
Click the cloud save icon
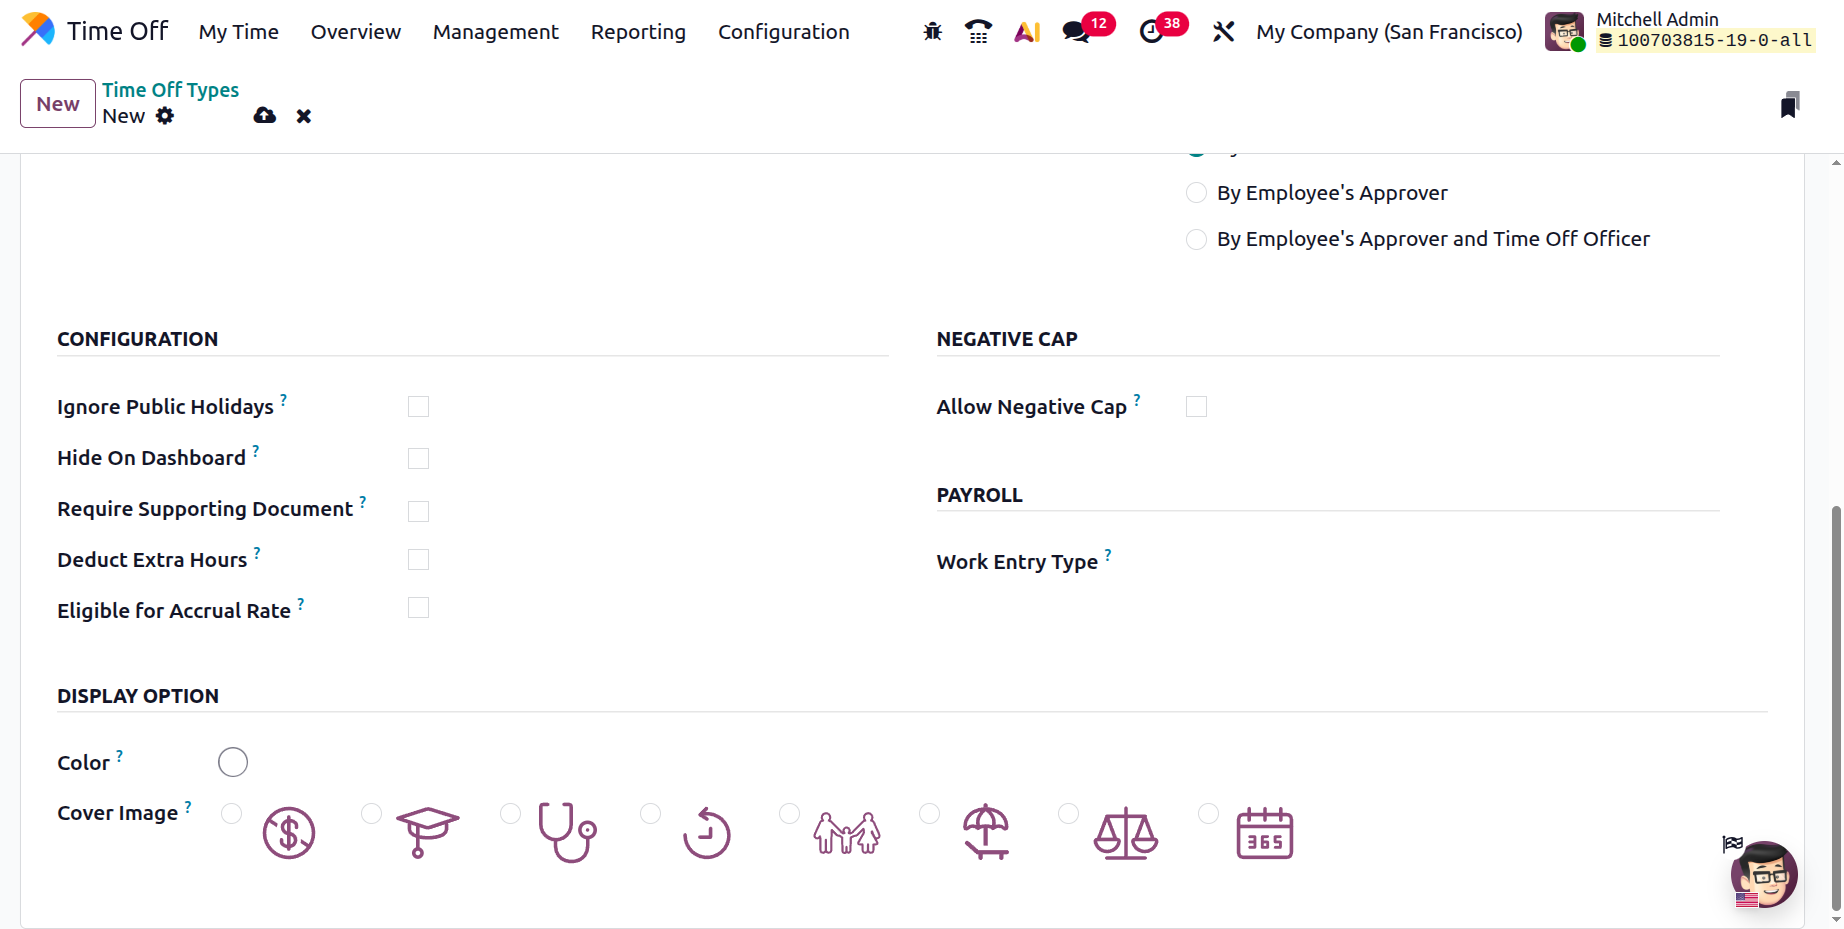tap(265, 116)
